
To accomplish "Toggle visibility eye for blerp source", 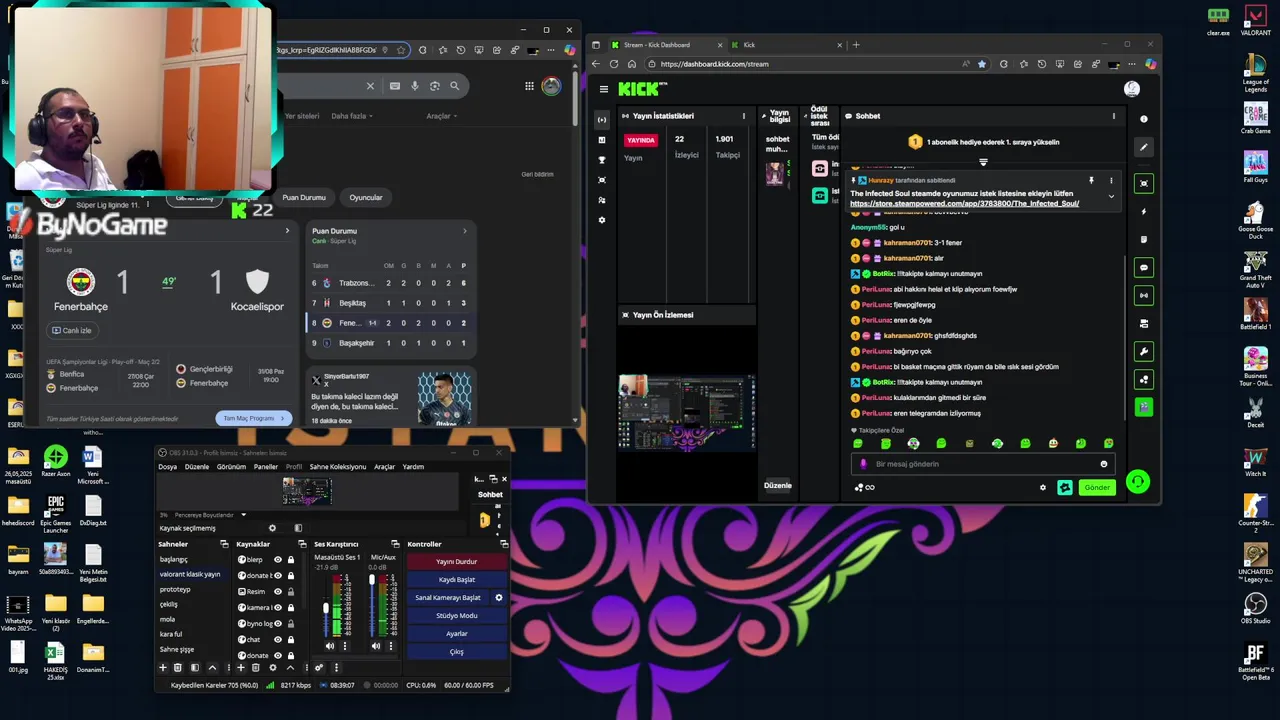I will point(278,560).
